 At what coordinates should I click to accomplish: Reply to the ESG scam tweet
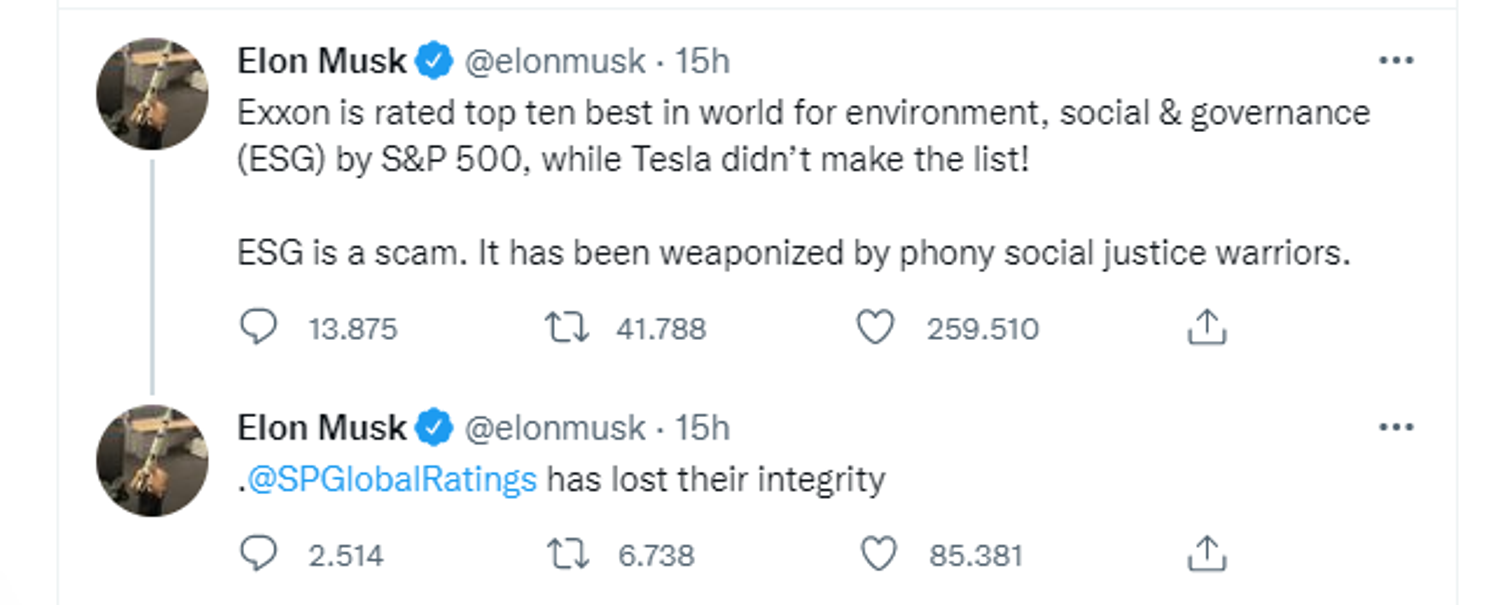(258, 327)
